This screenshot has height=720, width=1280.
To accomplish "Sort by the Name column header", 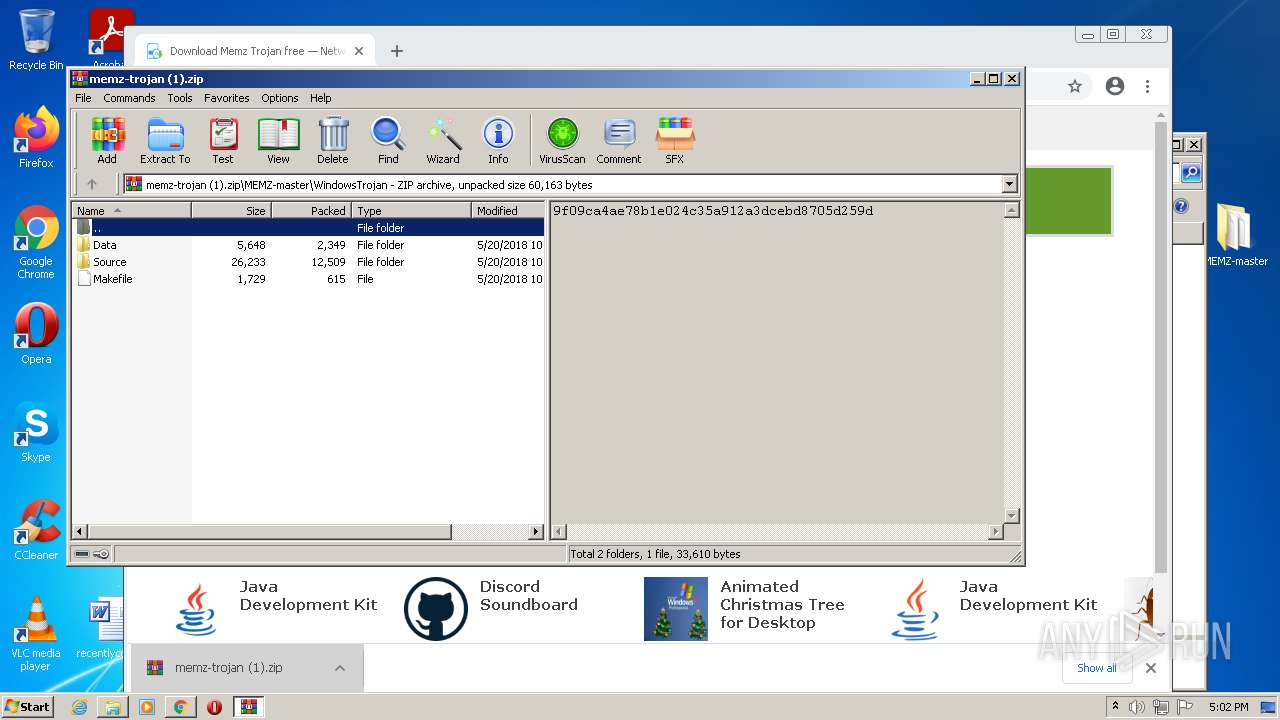I will 131,210.
